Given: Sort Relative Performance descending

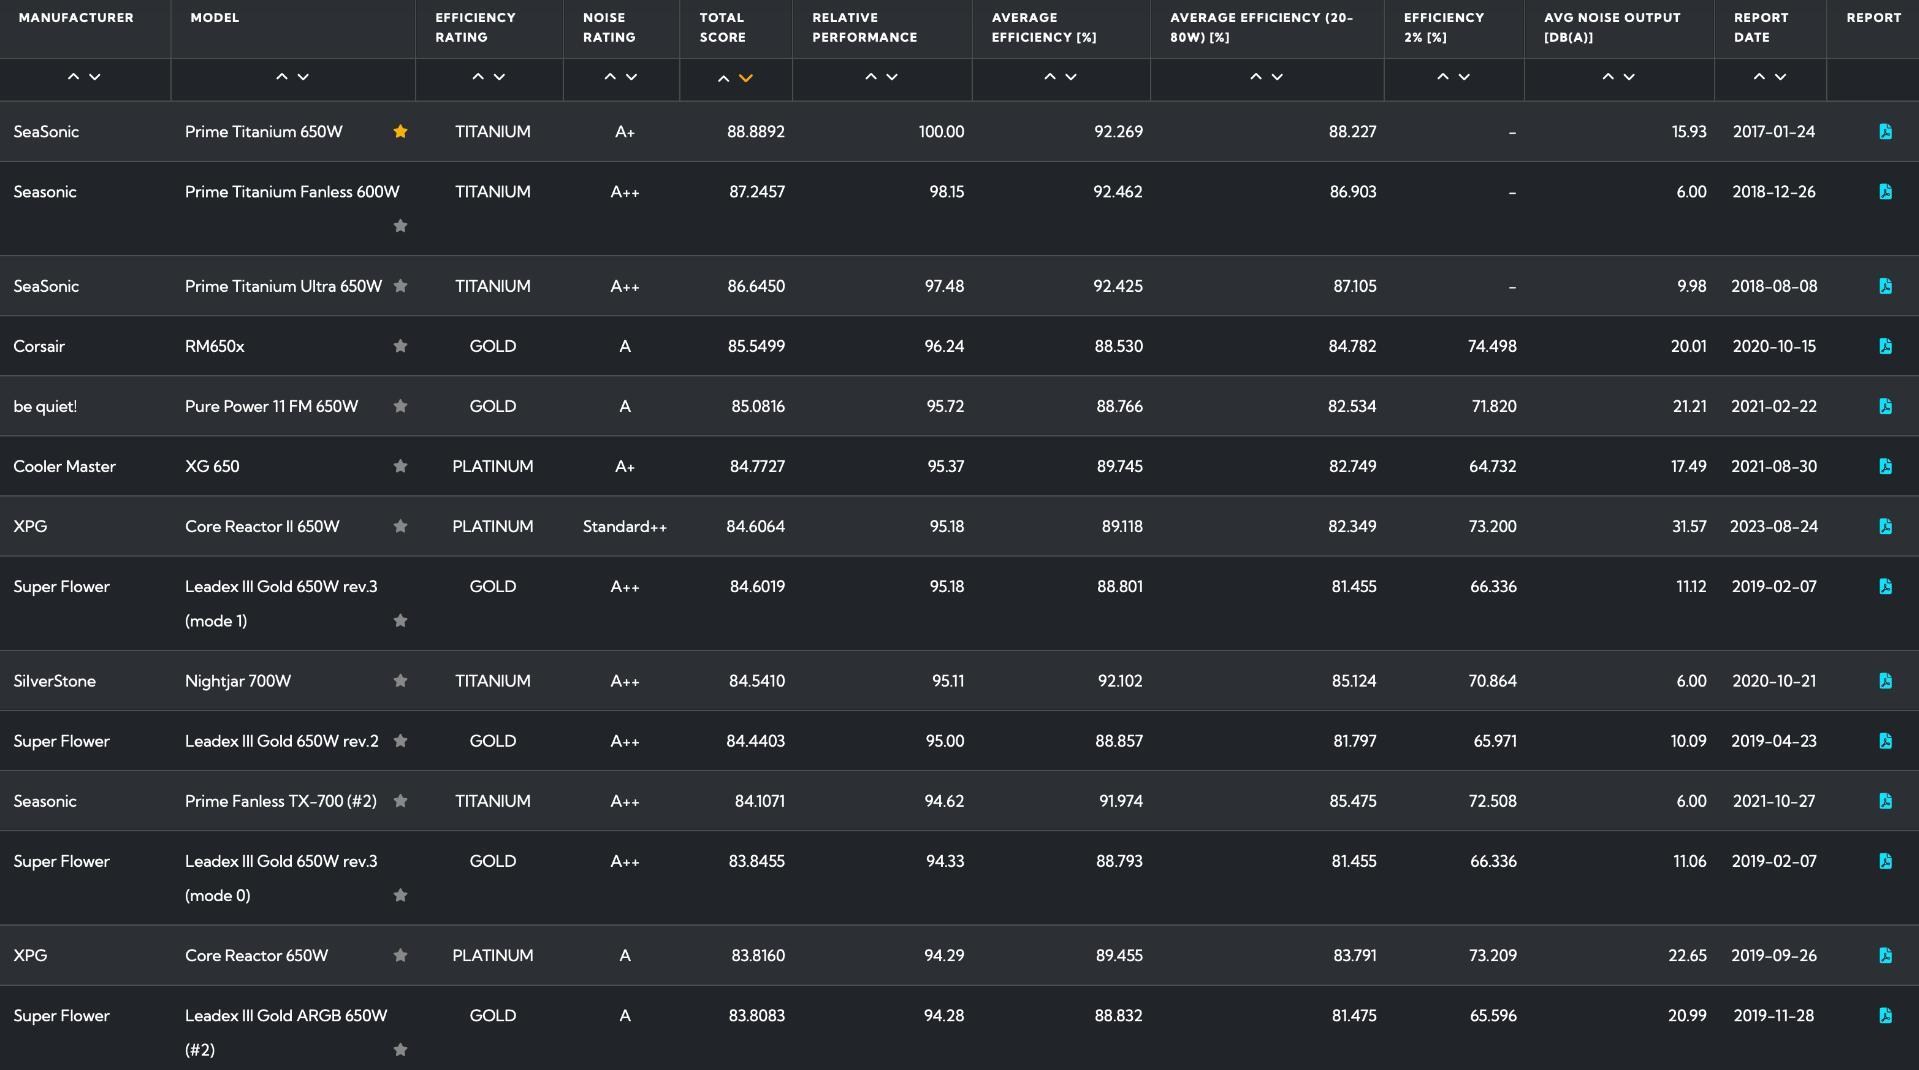Looking at the screenshot, I should pyautogui.click(x=892, y=77).
